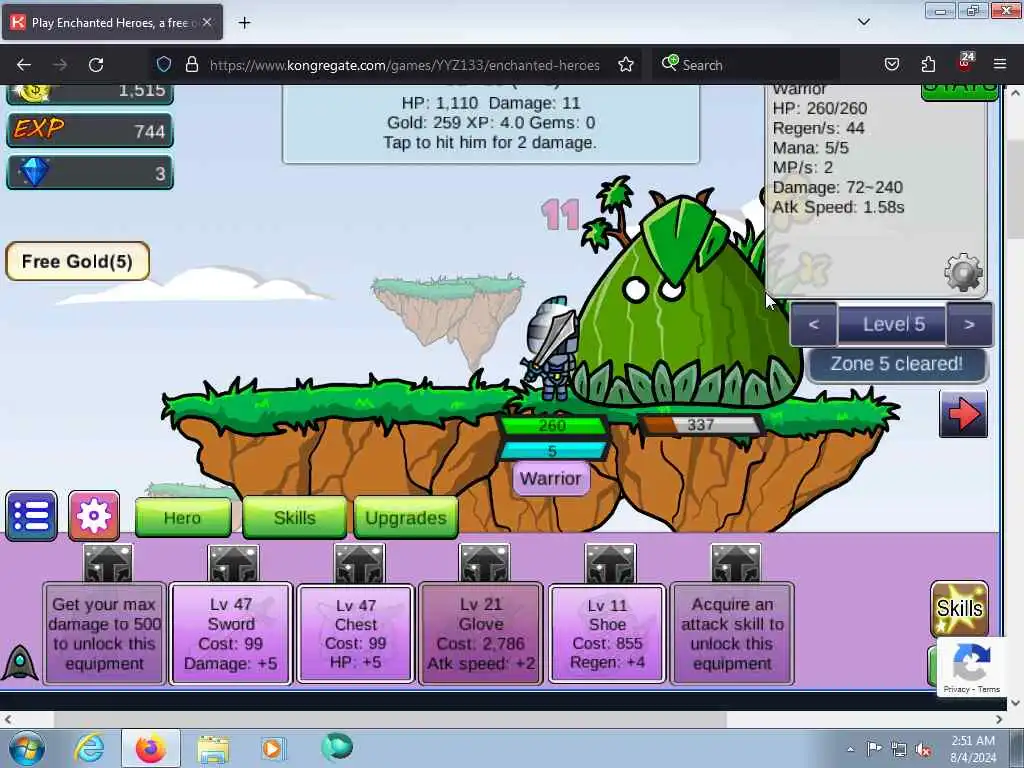Open Firefox extensions puzzle icon

coord(928,65)
